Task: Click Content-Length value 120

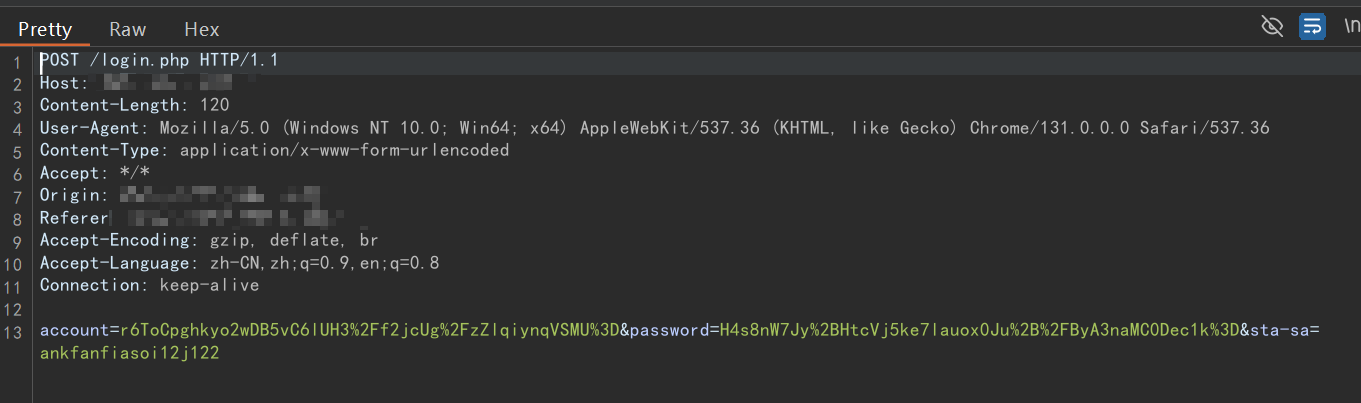Action: 214,105
